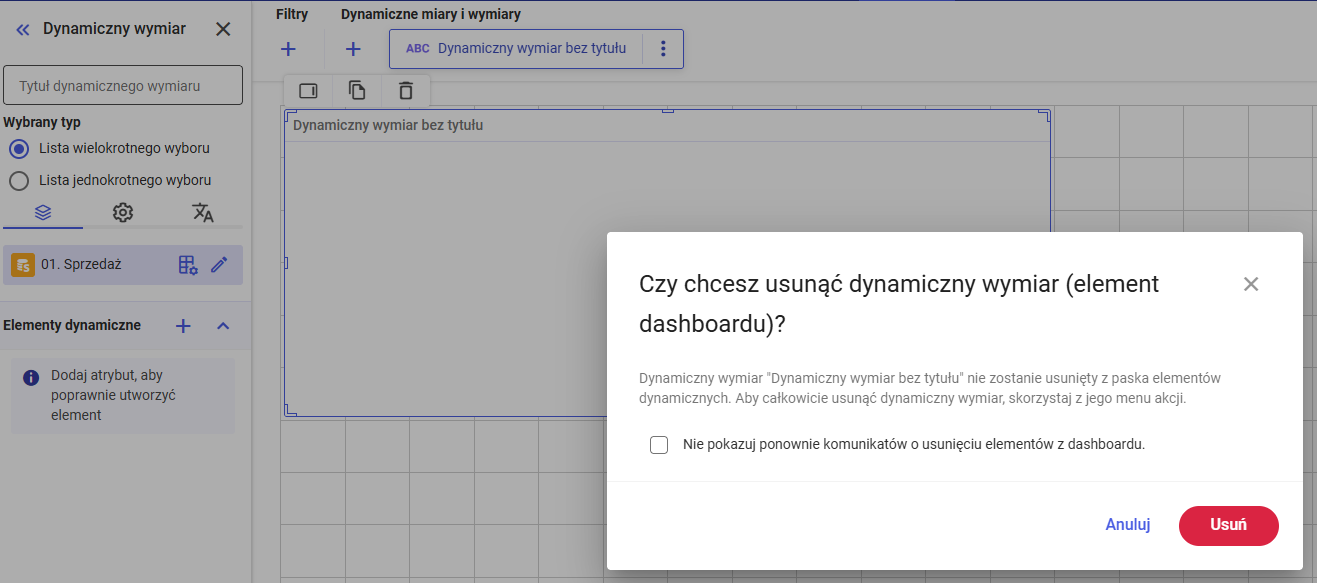Open table settings for 01. Sprzedaż

point(188,265)
